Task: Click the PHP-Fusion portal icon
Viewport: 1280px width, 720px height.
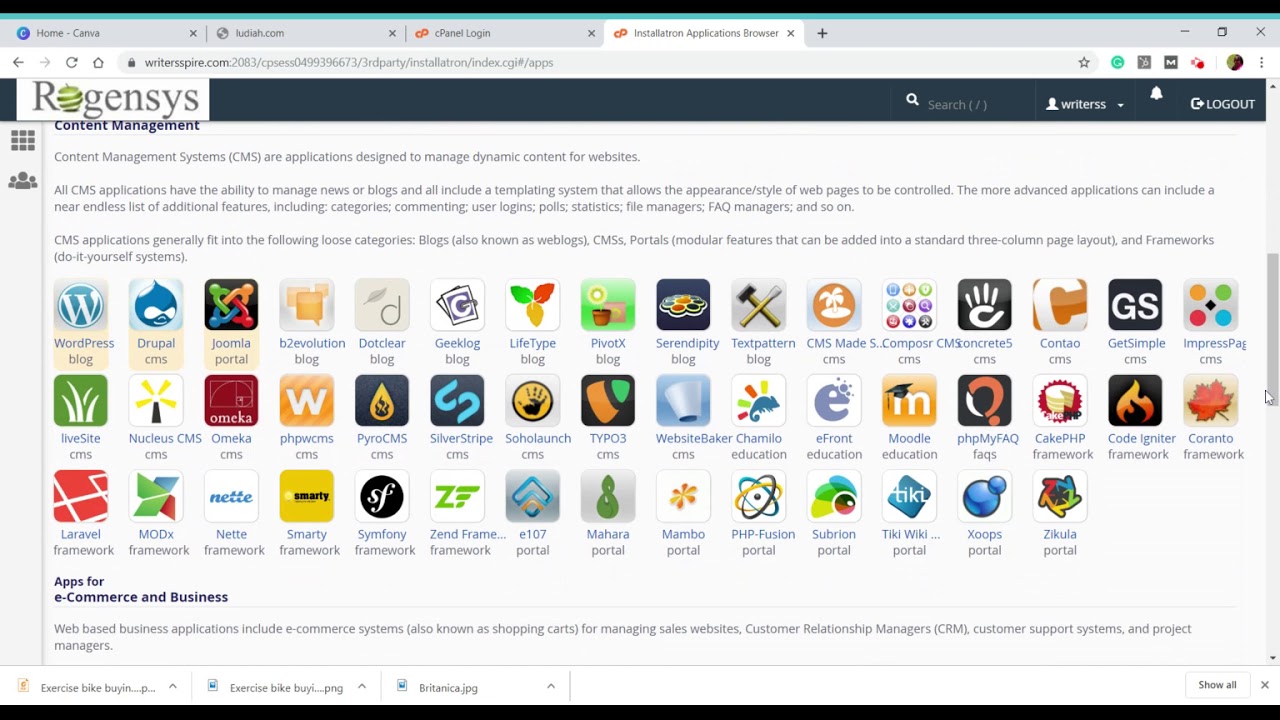Action: tap(759, 497)
